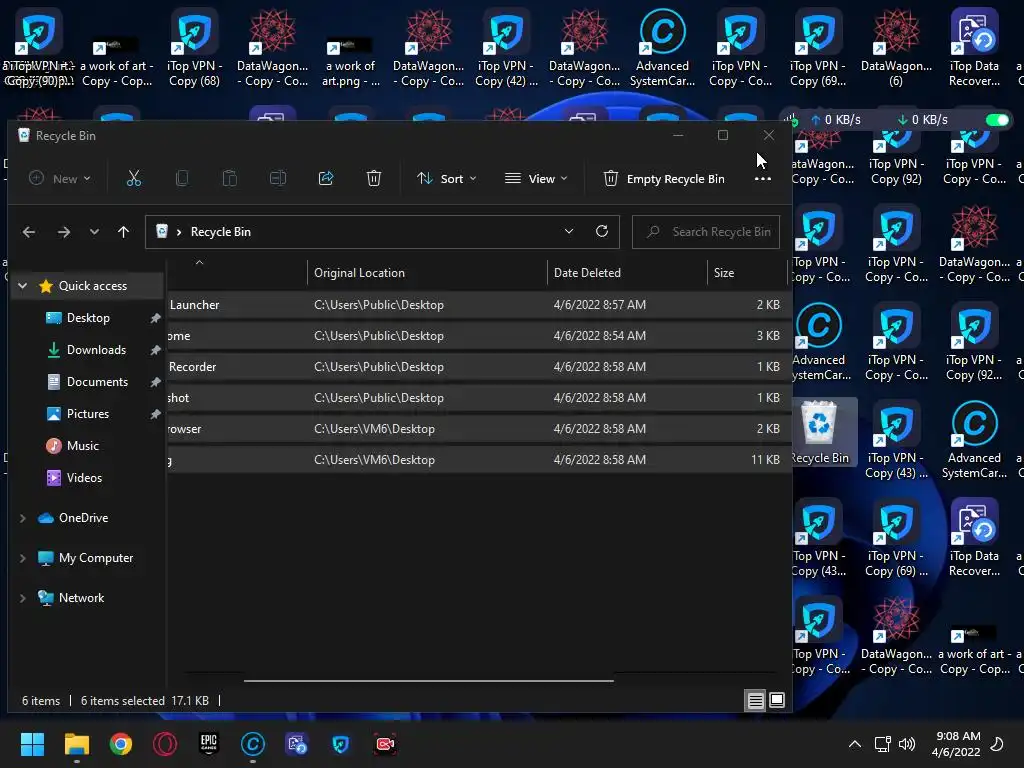
Task: Switch to large thumbnails view icon in status bar
Action: point(777,701)
